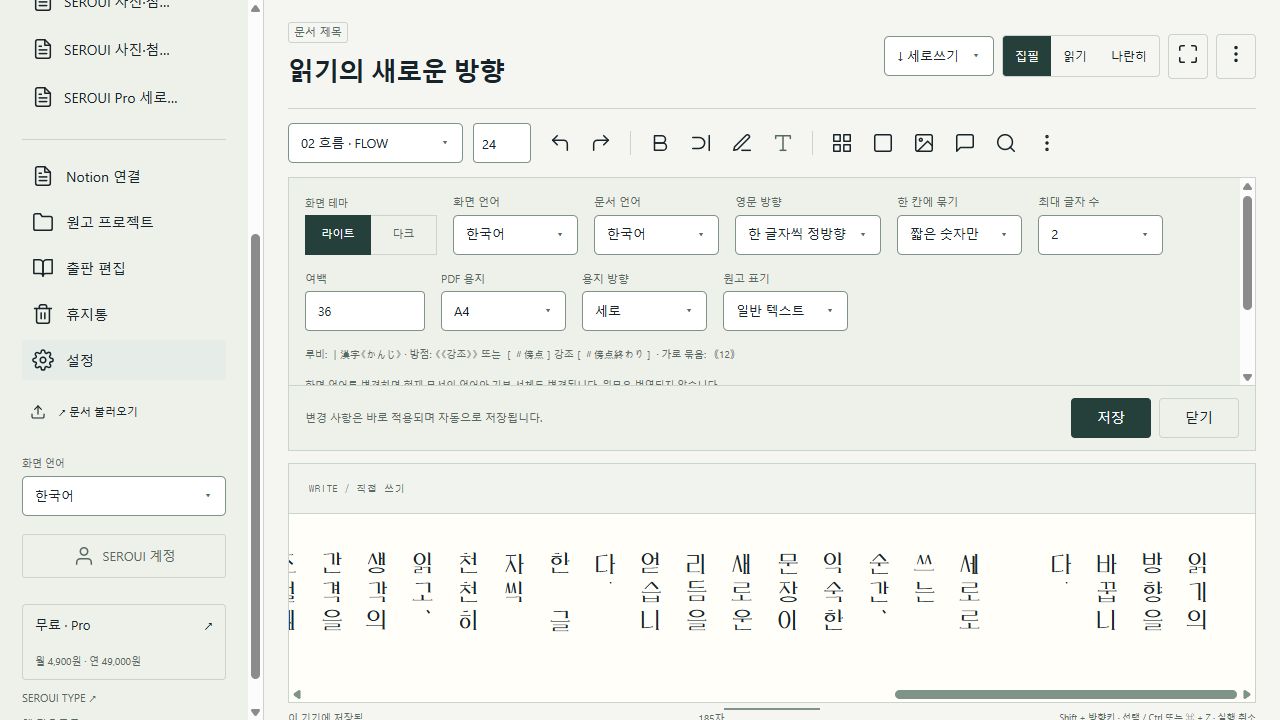
Task: Expand the 한 칸에 묶기 dropdown
Action: pos(959,235)
